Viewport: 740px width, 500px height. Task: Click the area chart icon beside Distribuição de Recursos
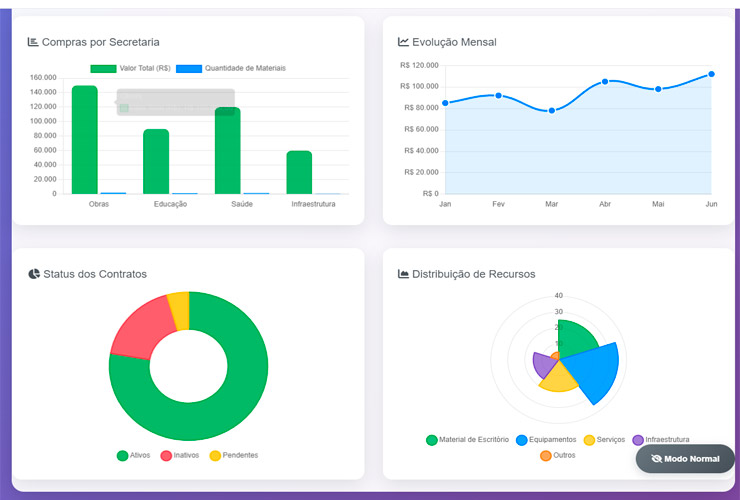click(403, 274)
